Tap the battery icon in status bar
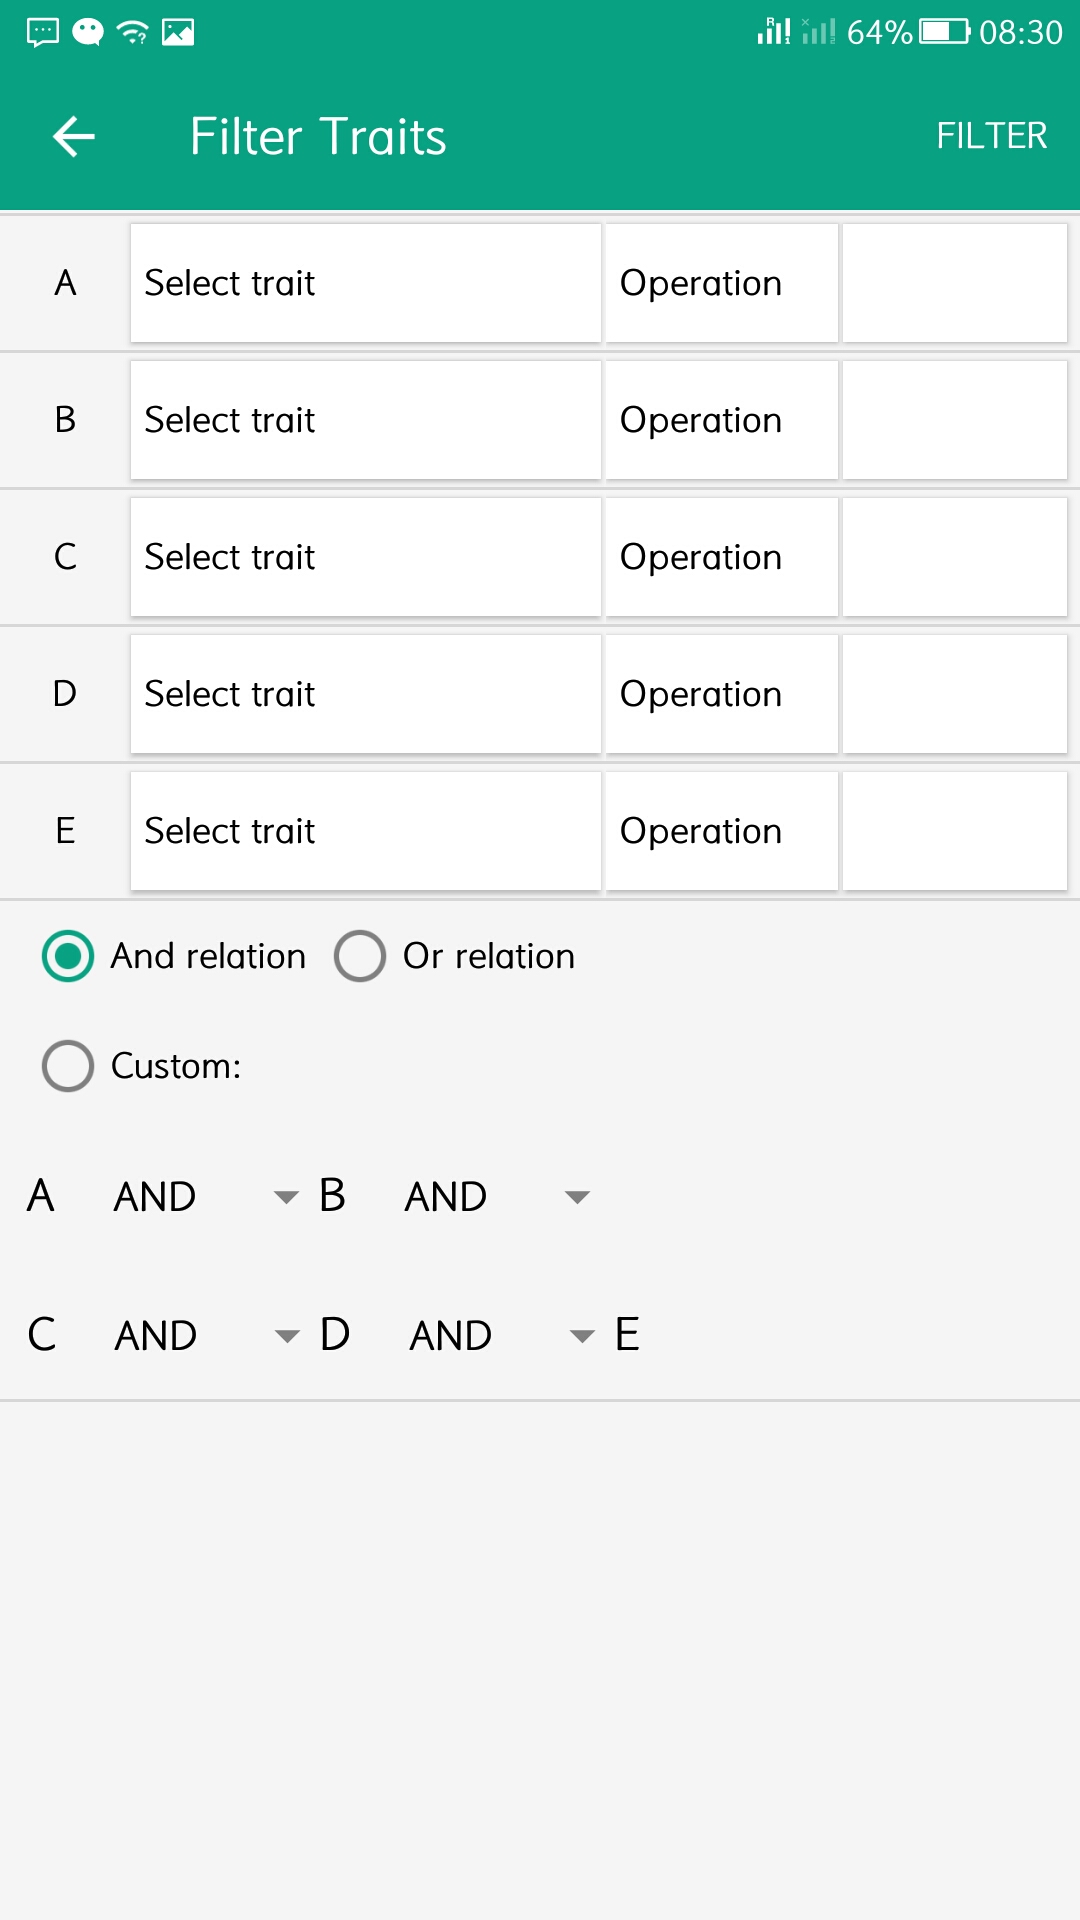Viewport: 1080px width, 1920px height. pyautogui.click(x=944, y=32)
